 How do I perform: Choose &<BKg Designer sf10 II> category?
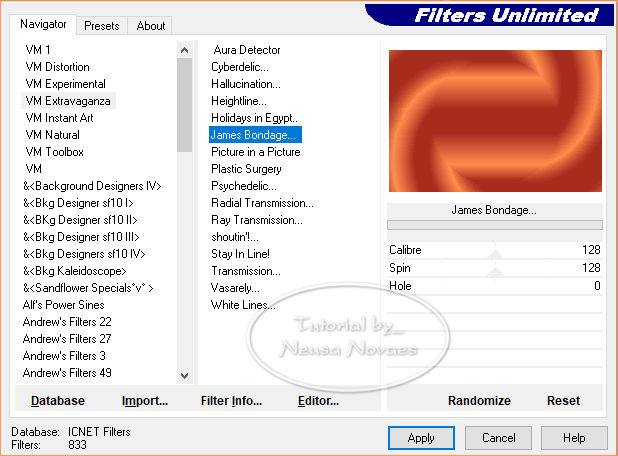(80, 220)
